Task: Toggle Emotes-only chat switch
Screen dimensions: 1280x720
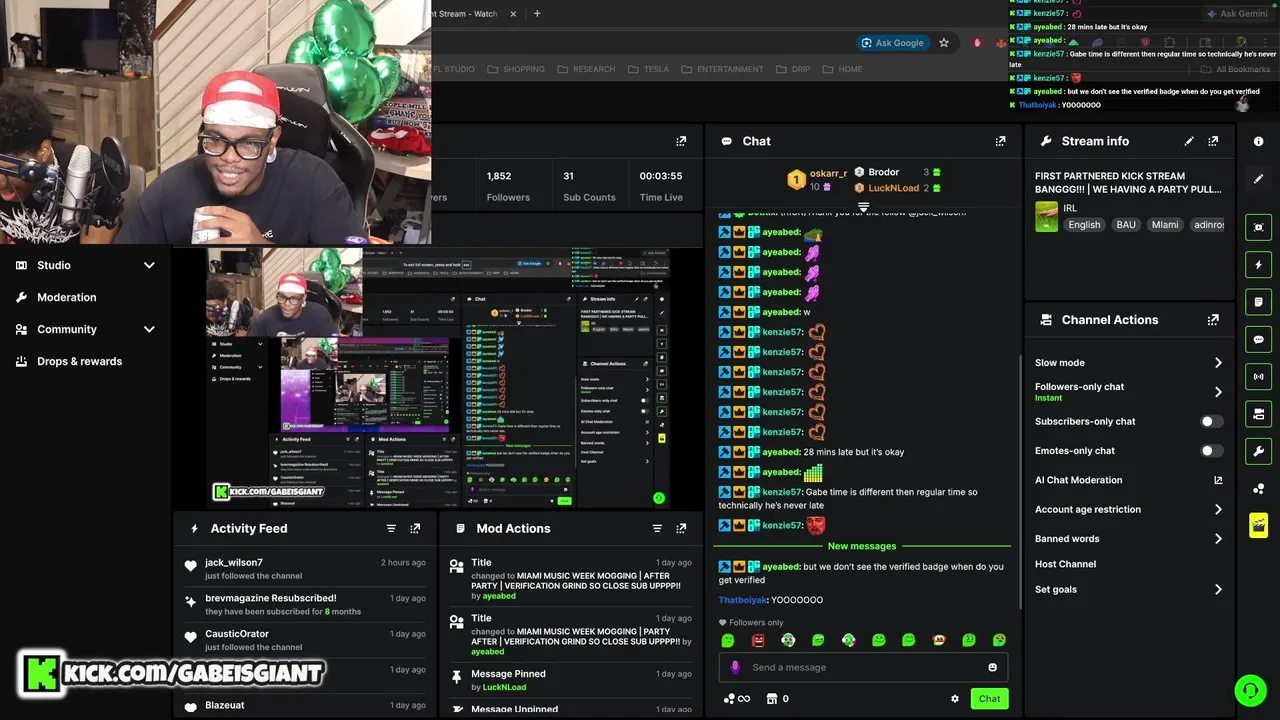Action: [x=1211, y=451]
